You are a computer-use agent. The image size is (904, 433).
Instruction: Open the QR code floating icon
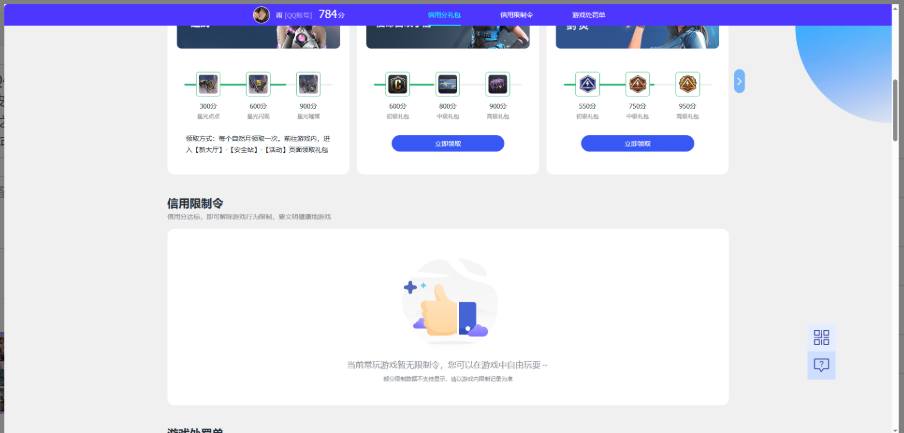point(822,337)
